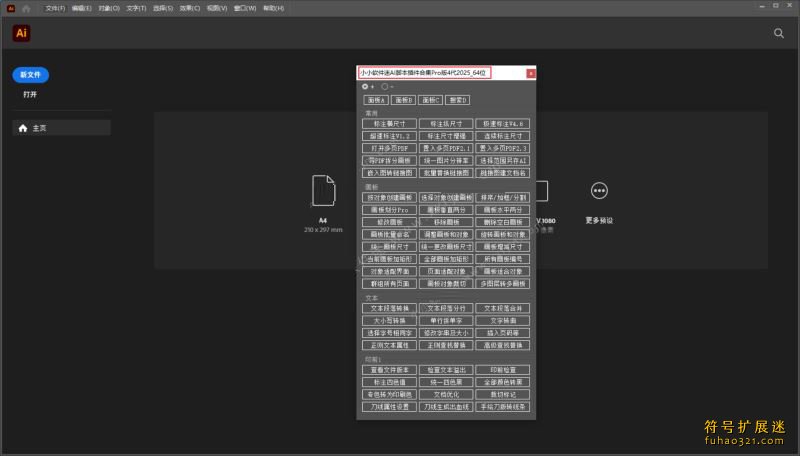This screenshot has height=456, width=800.
Task: Click the 文档优化 button
Action: pos(445,394)
